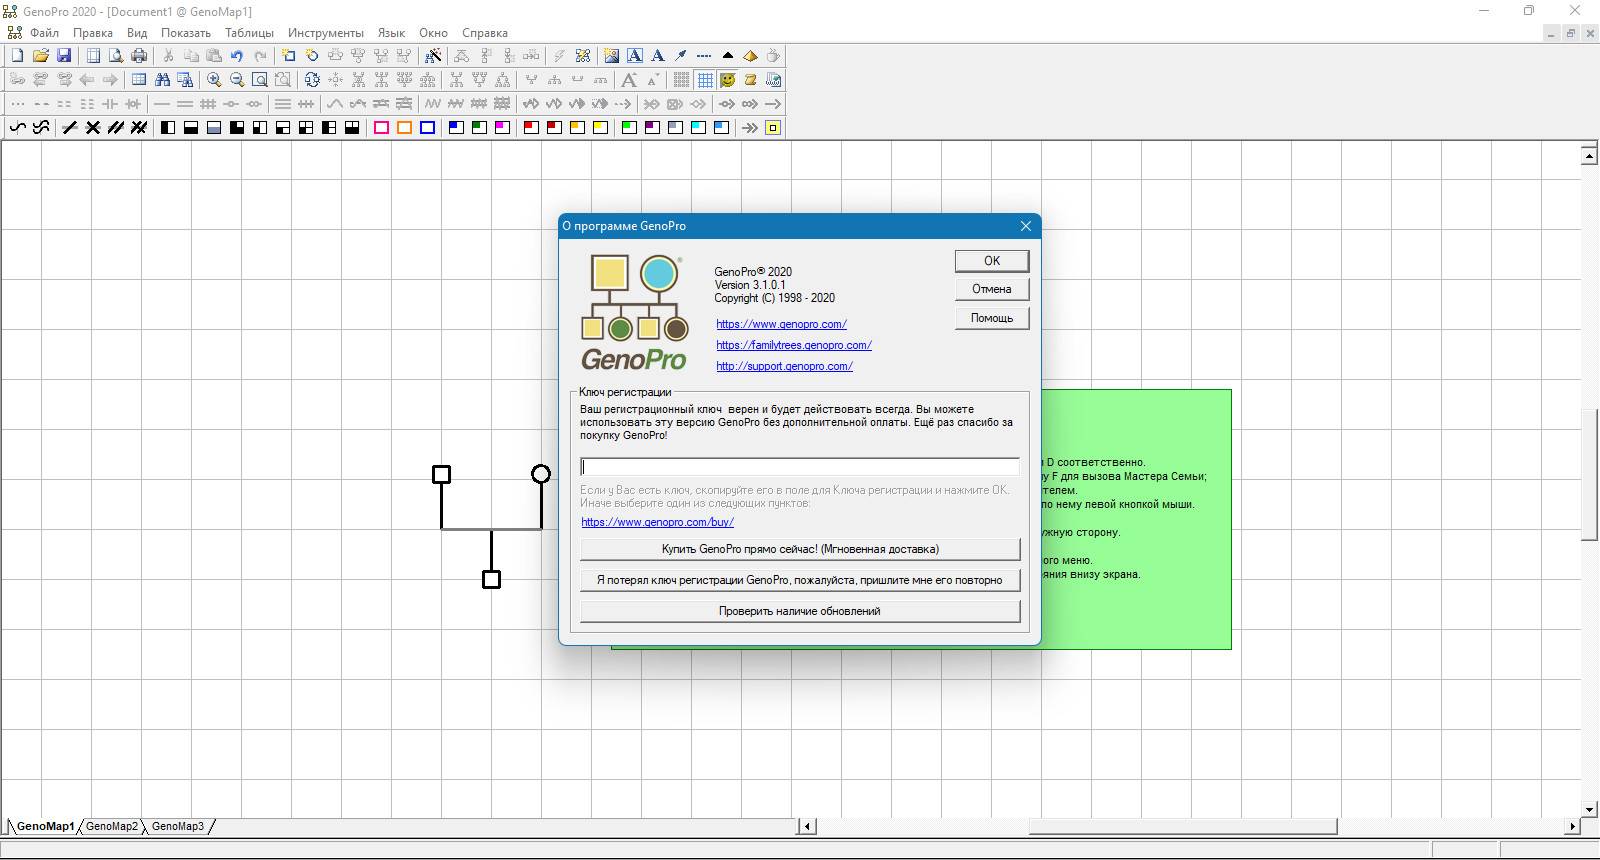Switch to the GenoMap2 tab
The height and width of the screenshot is (860, 1600).
coord(112,826)
